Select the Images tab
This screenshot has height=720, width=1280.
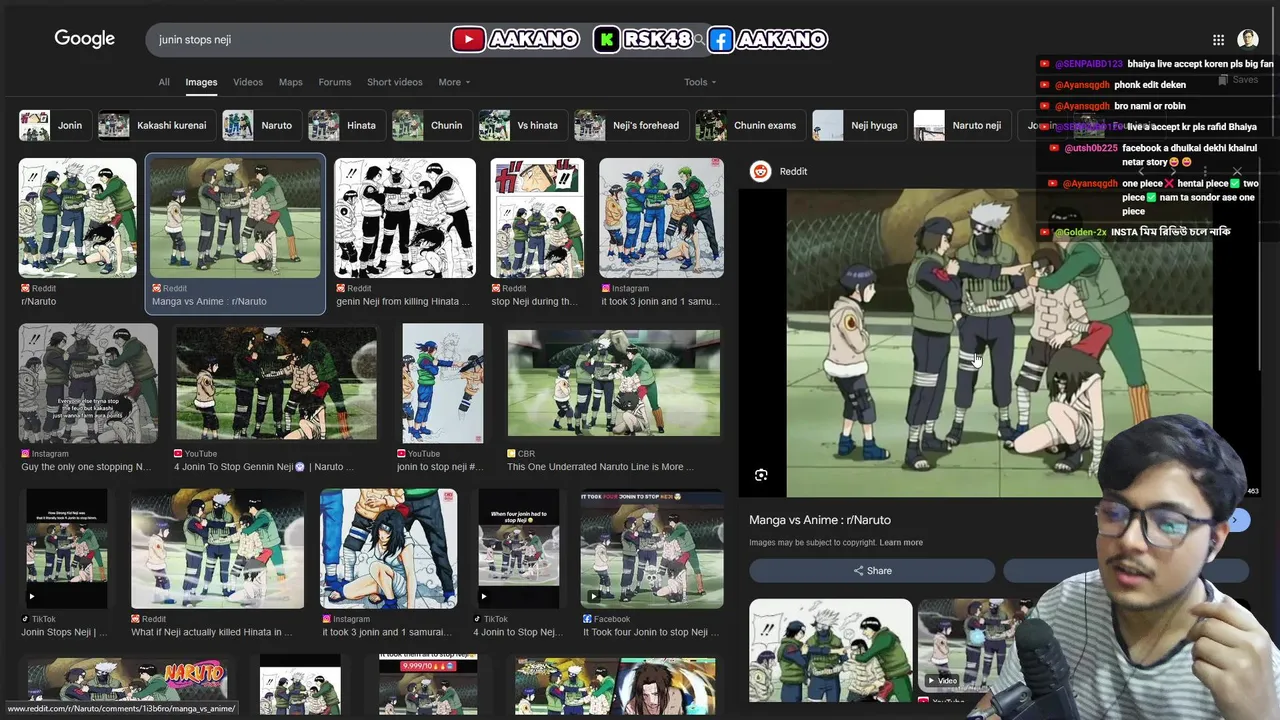click(x=201, y=82)
